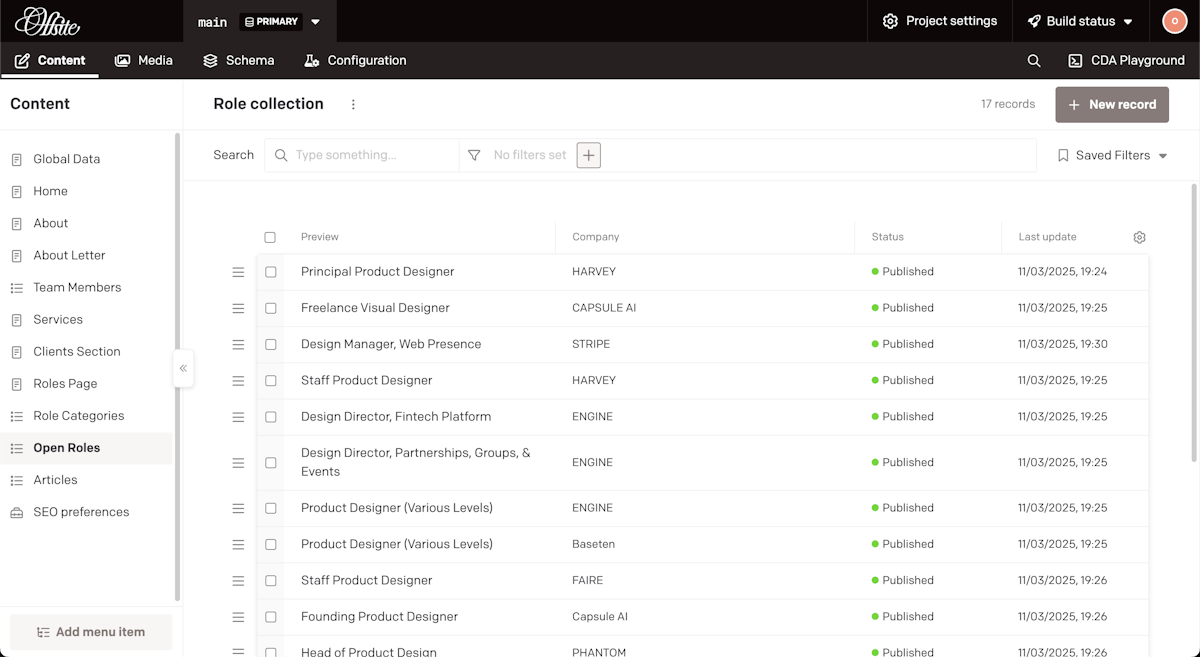Check the Freelance Visual Designer row checkbox
The height and width of the screenshot is (657, 1200).
point(270,308)
